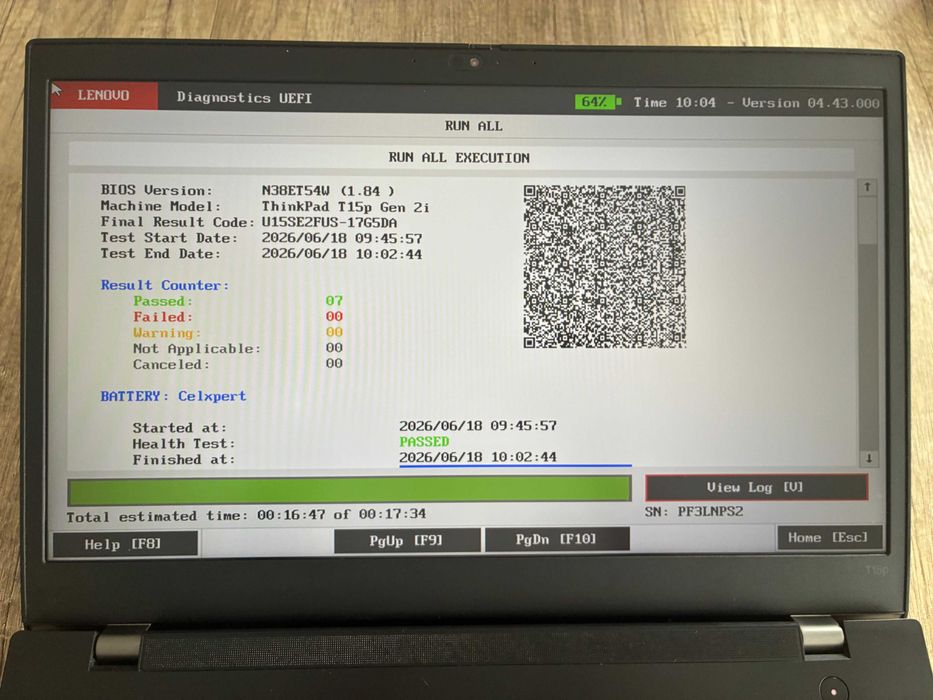Click the Canceled count 00
Screen dimensions: 933x700
pyautogui.click(x=334, y=363)
